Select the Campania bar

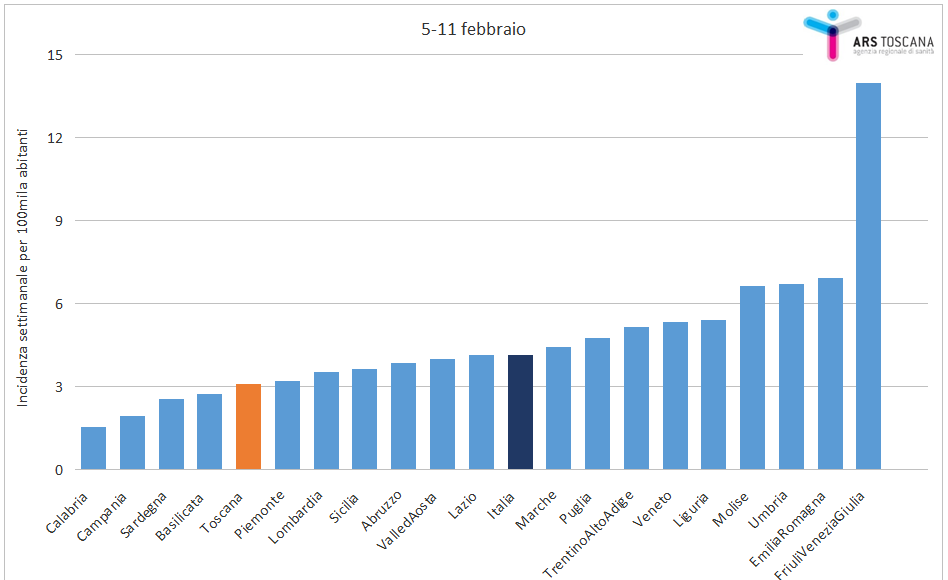(x=132, y=443)
